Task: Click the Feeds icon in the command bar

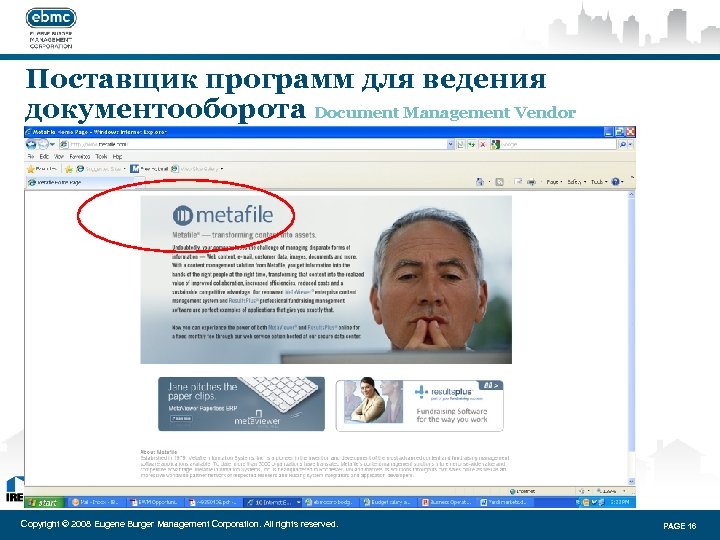Action: 500,182
